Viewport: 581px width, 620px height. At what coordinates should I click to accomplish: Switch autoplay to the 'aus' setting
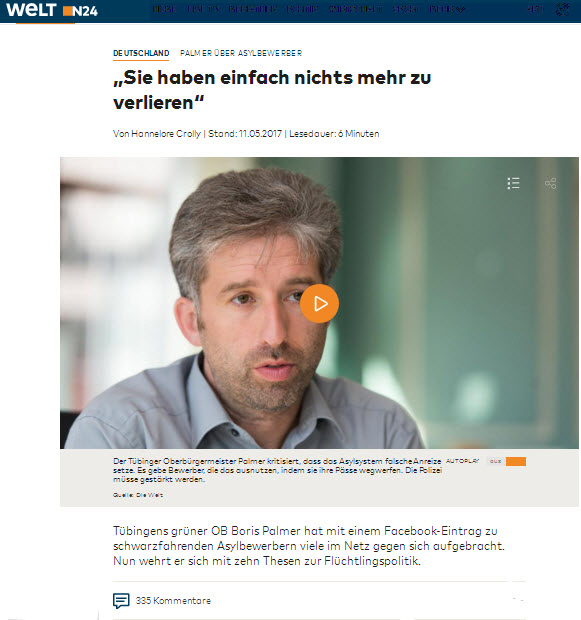click(x=496, y=461)
